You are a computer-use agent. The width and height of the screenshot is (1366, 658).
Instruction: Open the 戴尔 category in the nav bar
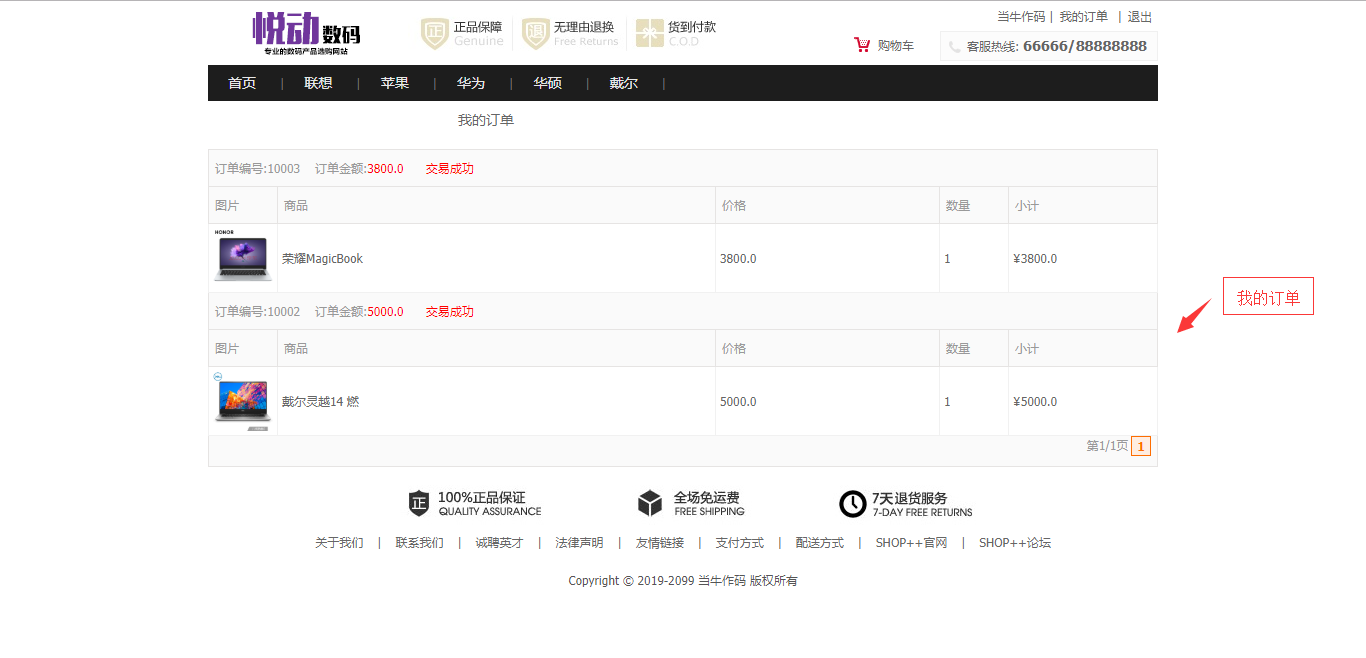(623, 83)
